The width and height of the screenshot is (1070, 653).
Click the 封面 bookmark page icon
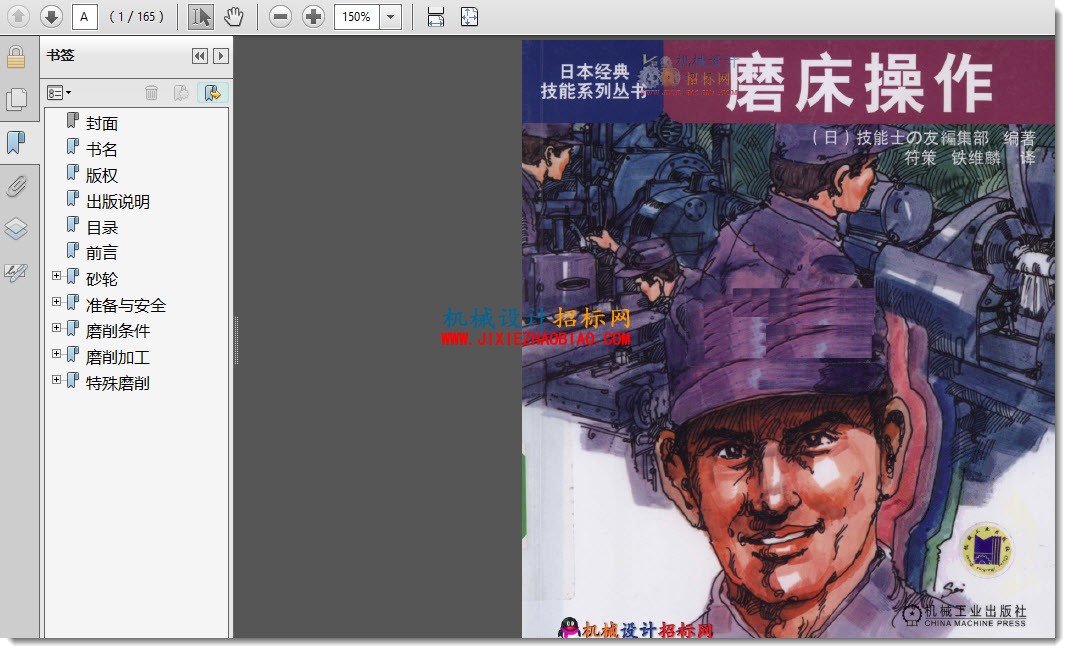(73, 121)
